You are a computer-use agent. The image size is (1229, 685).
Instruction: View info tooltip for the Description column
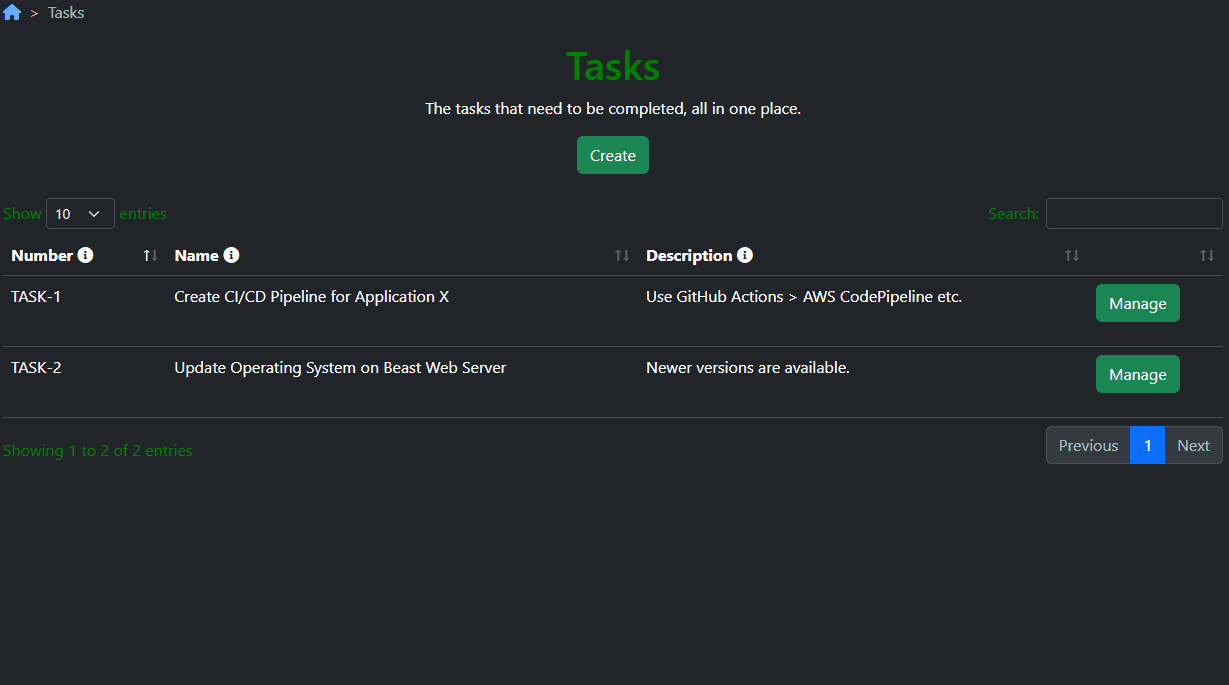pyautogui.click(x=744, y=255)
